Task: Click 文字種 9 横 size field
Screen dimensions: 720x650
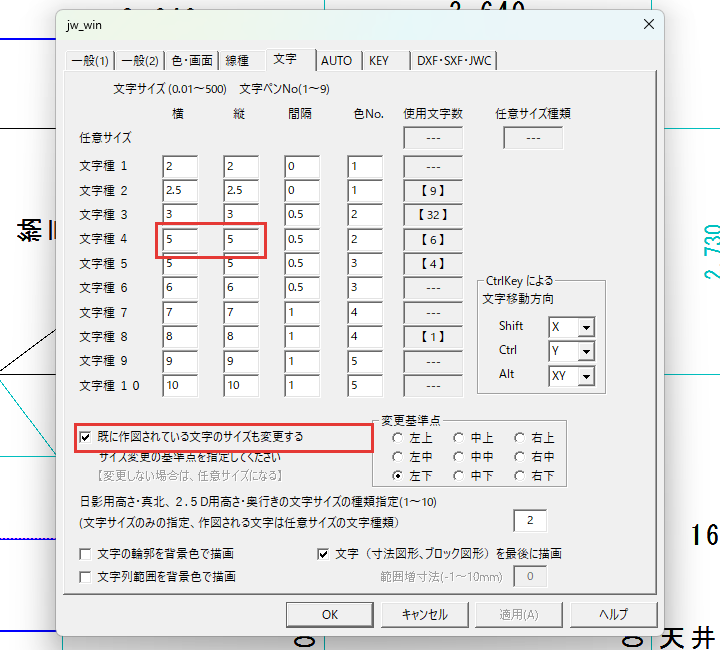Action: [180, 362]
